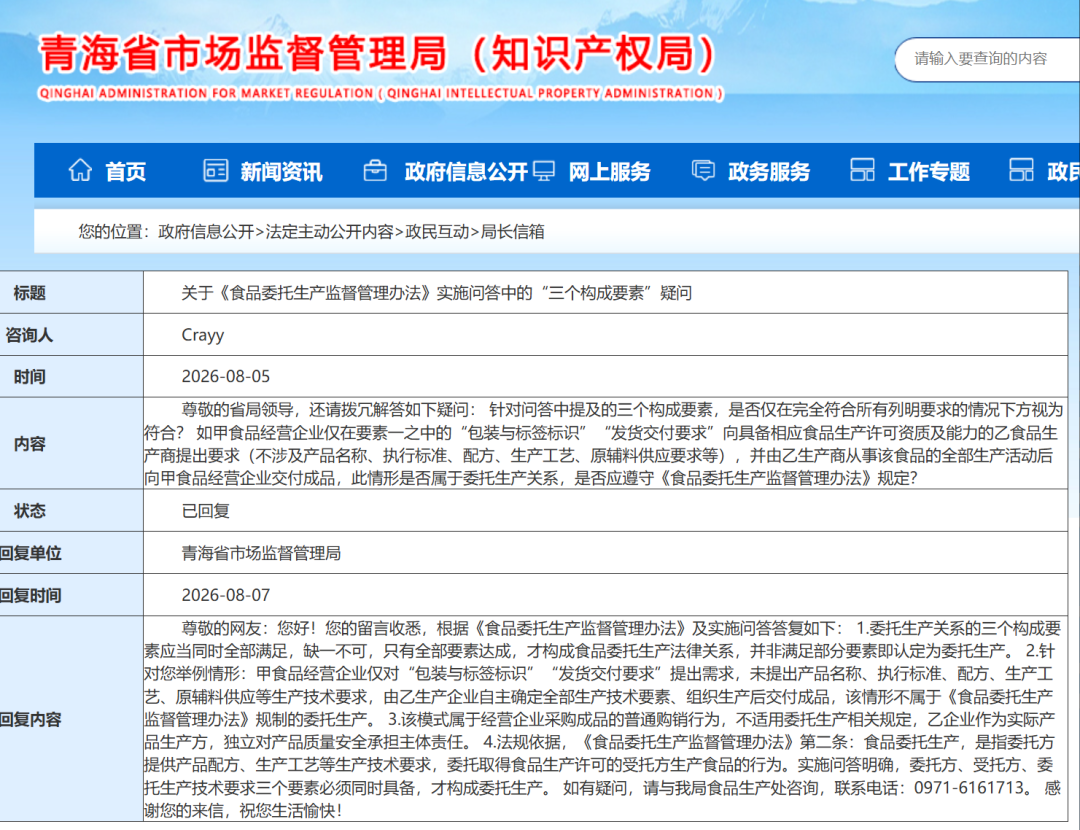
Task: Click the 回复时间 row label
Action: pos(30,595)
